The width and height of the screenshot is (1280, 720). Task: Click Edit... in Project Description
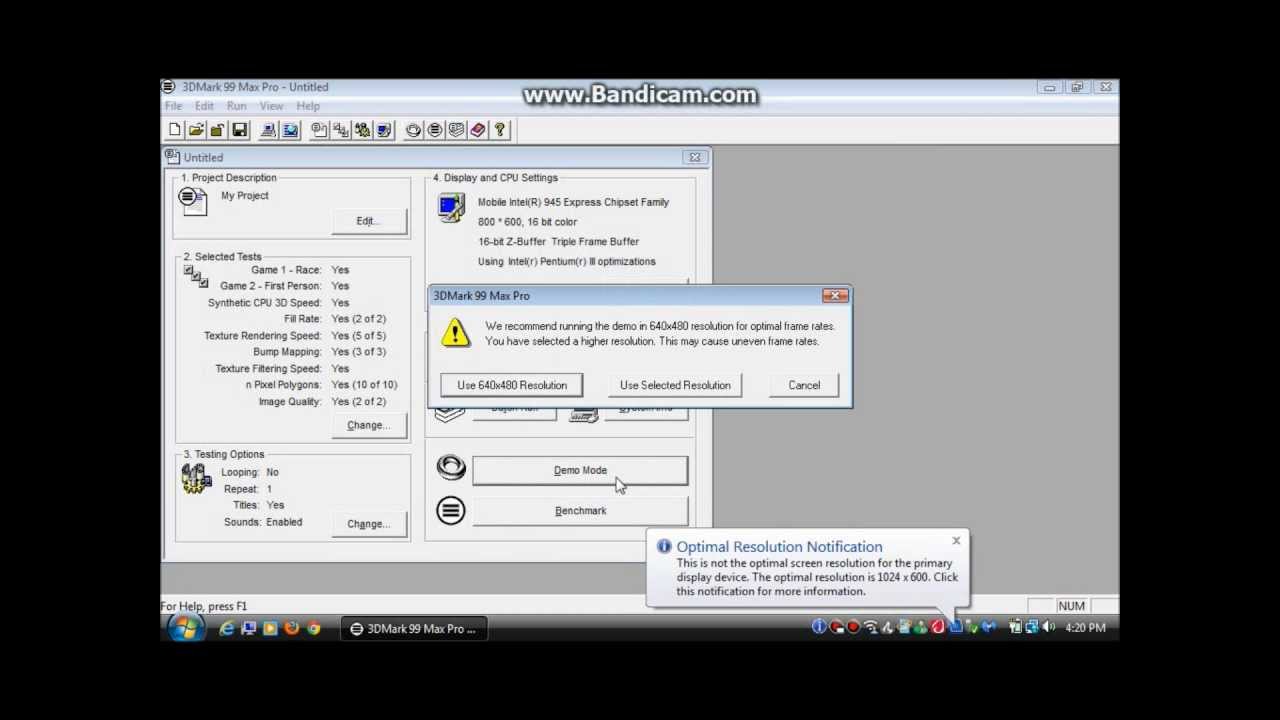click(369, 221)
